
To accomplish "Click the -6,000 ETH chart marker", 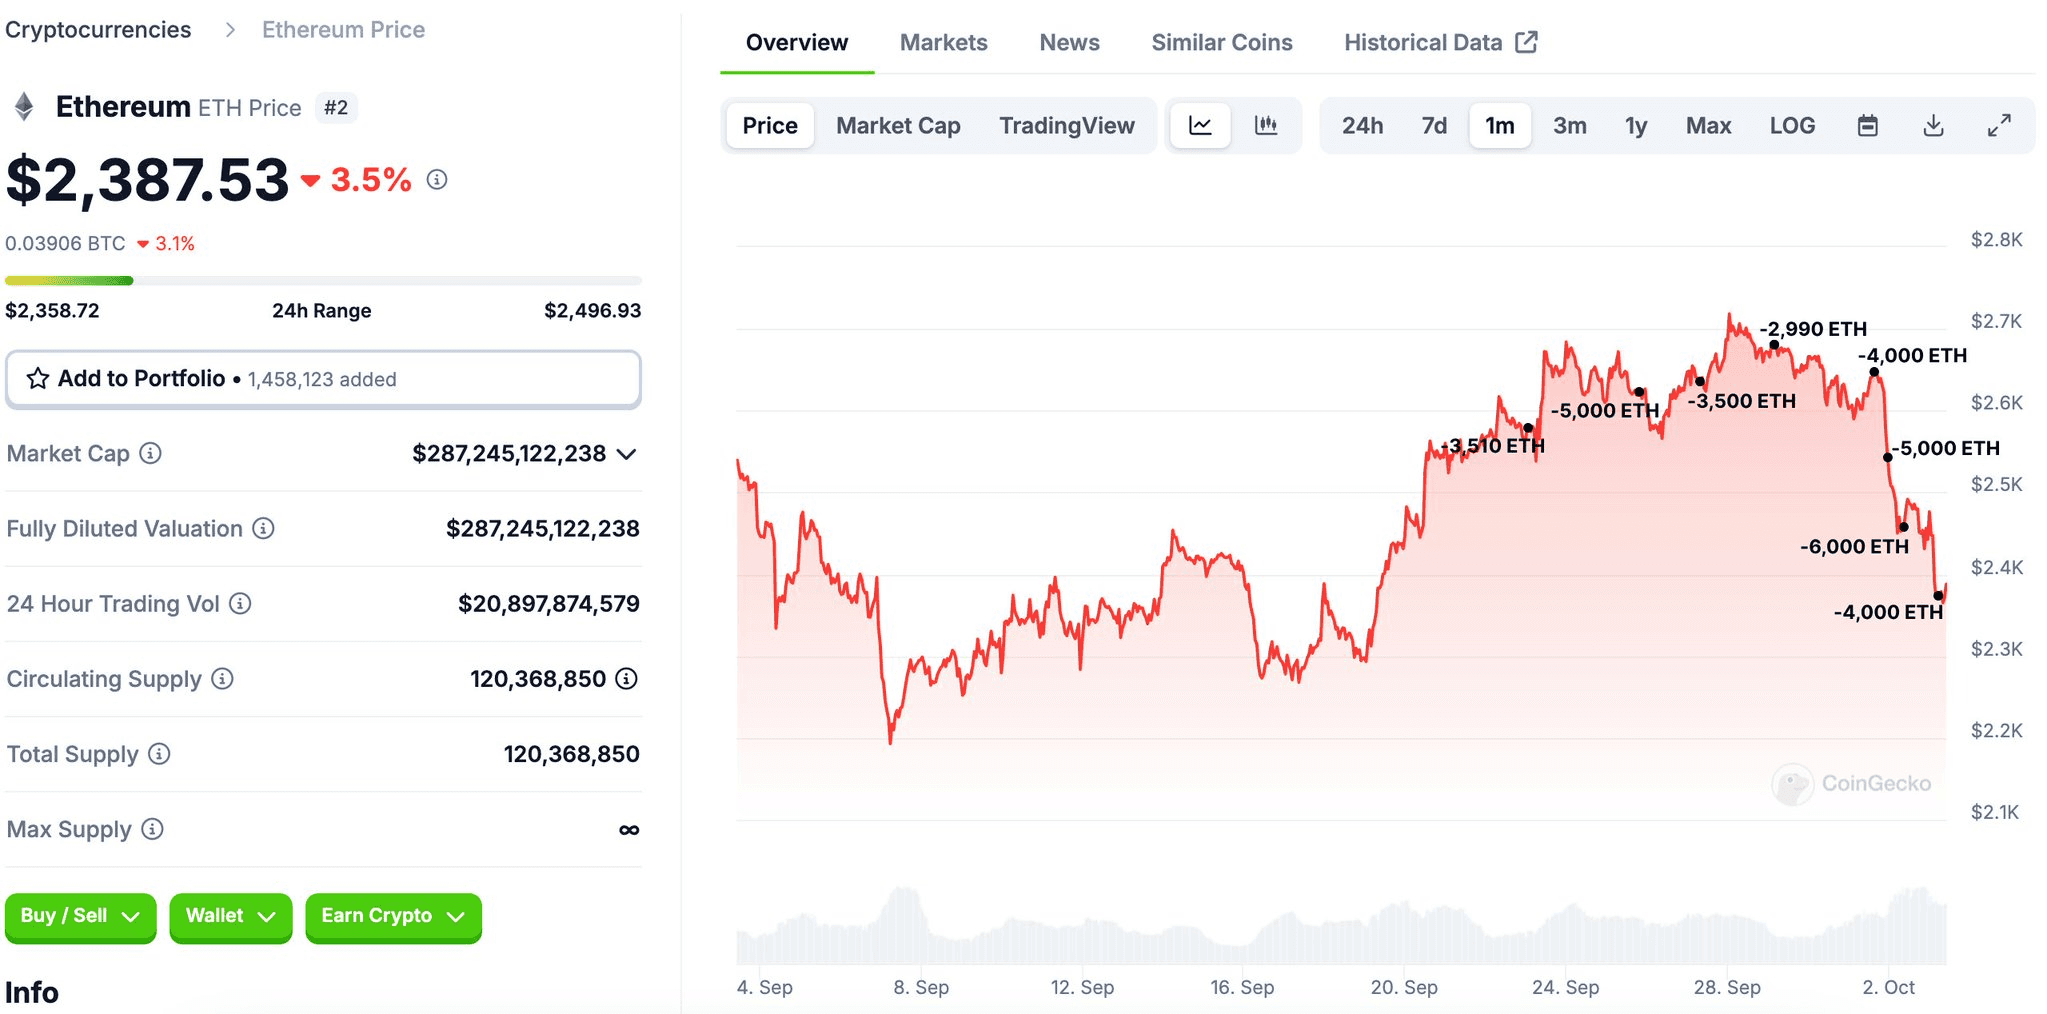I will 1903,527.
